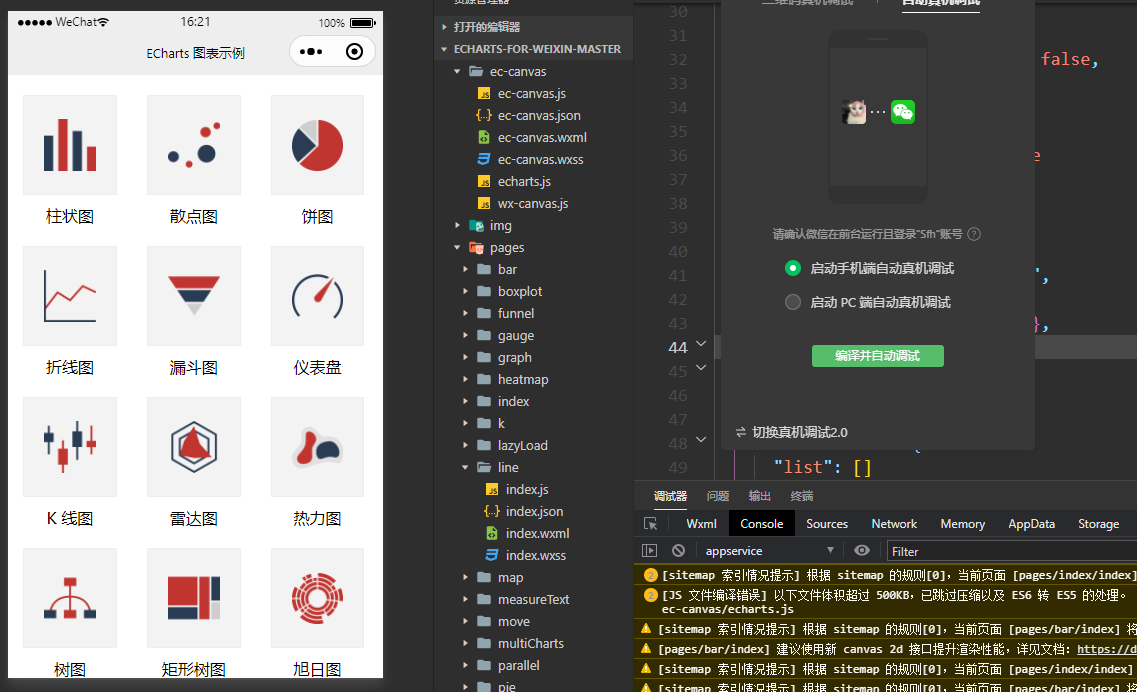1137x692 pixels.
Task: Fold code at line 48 chevron
Action: click(701, 440)
